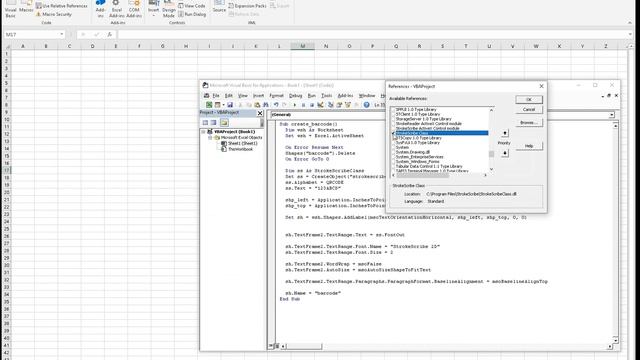Click Toggle Folders icon in Project panel

(224, 122)
